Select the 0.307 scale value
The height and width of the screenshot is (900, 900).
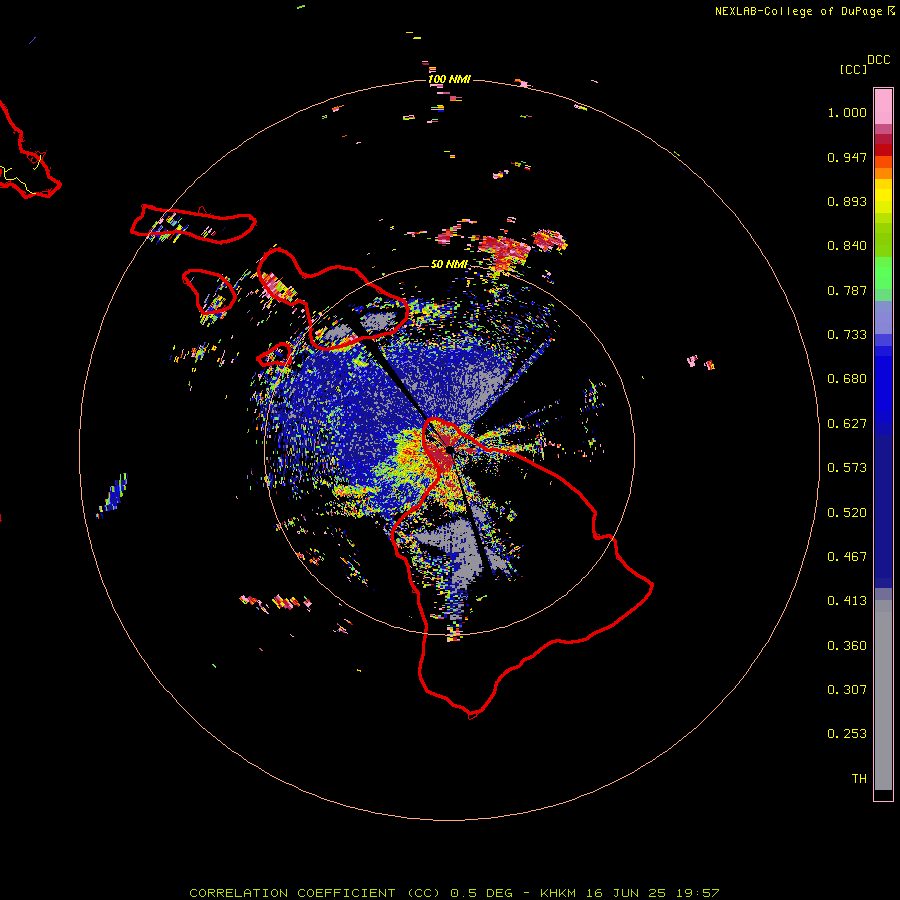[x=847, y=690]
